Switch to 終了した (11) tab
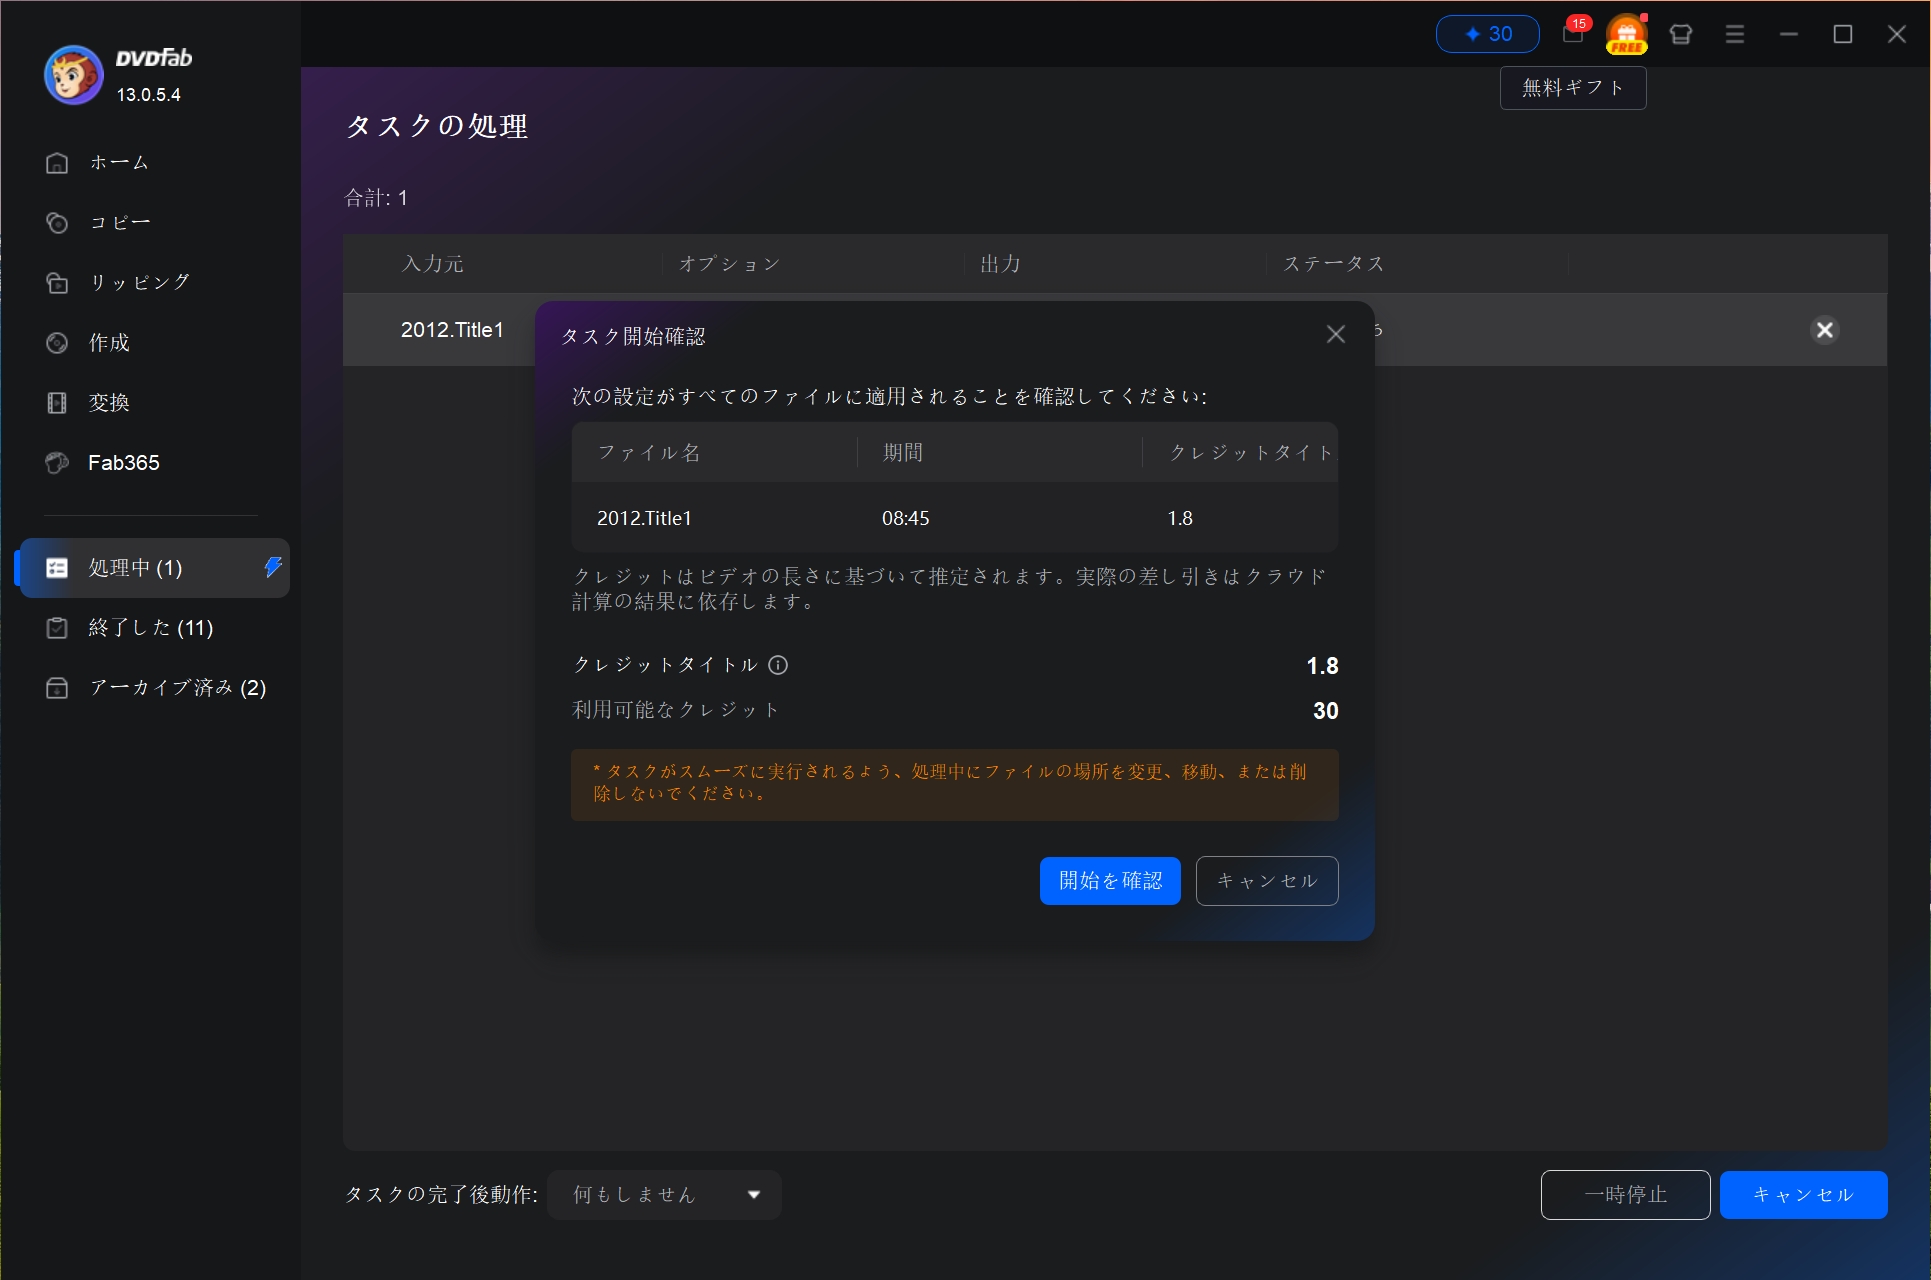Image resolution: width=1931 pixels, height=1280 pixels. click(150, 628)
